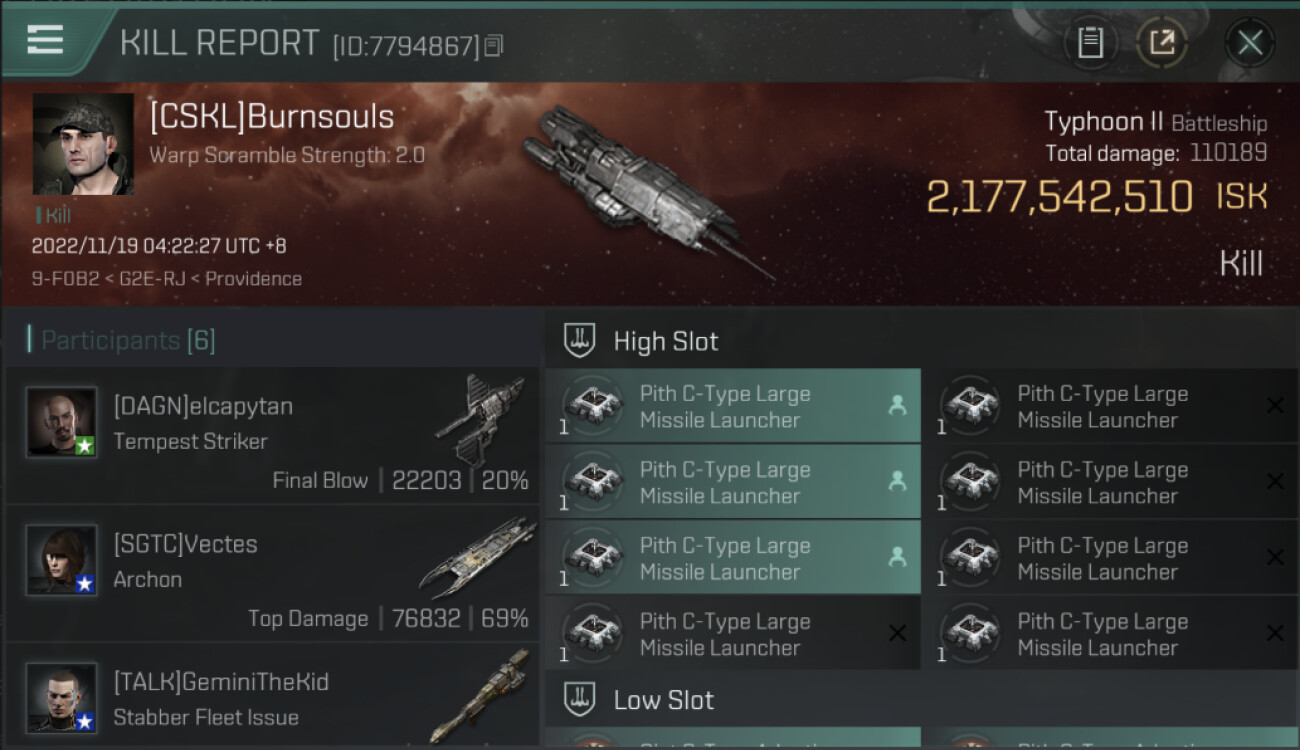Select GeminiTheKid pilot portrait

coord(62,696)
